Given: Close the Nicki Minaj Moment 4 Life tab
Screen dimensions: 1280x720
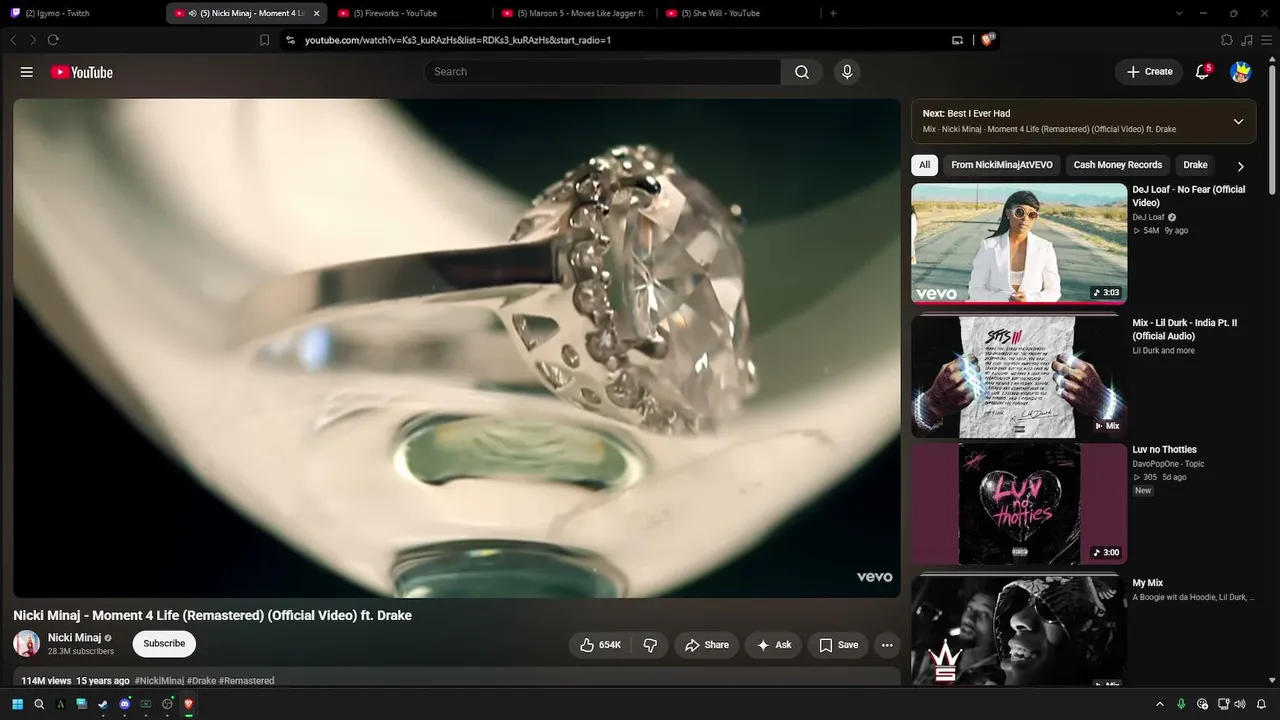Looking at the screenshot, I should [317, 13].
